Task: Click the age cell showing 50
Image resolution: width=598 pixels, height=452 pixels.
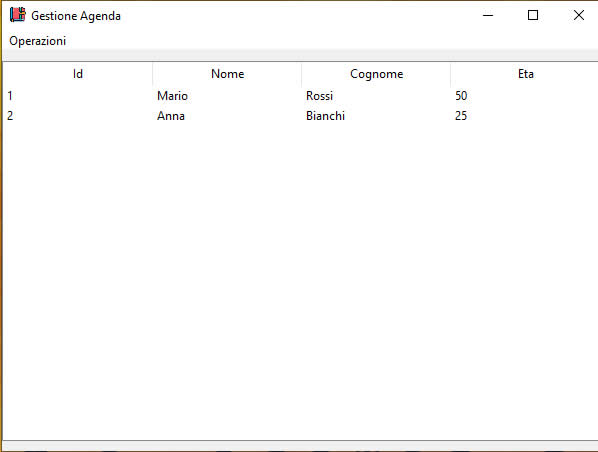Action: point(461,96)
